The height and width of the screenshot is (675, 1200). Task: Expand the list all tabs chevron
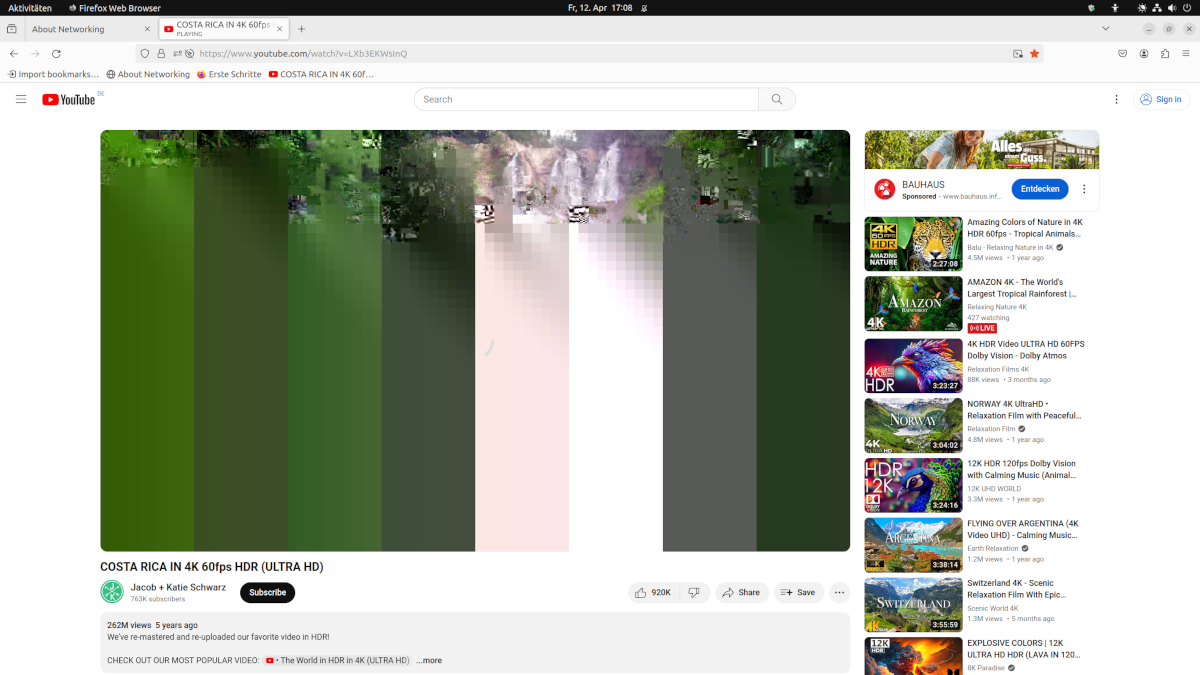pos(1105,29)
